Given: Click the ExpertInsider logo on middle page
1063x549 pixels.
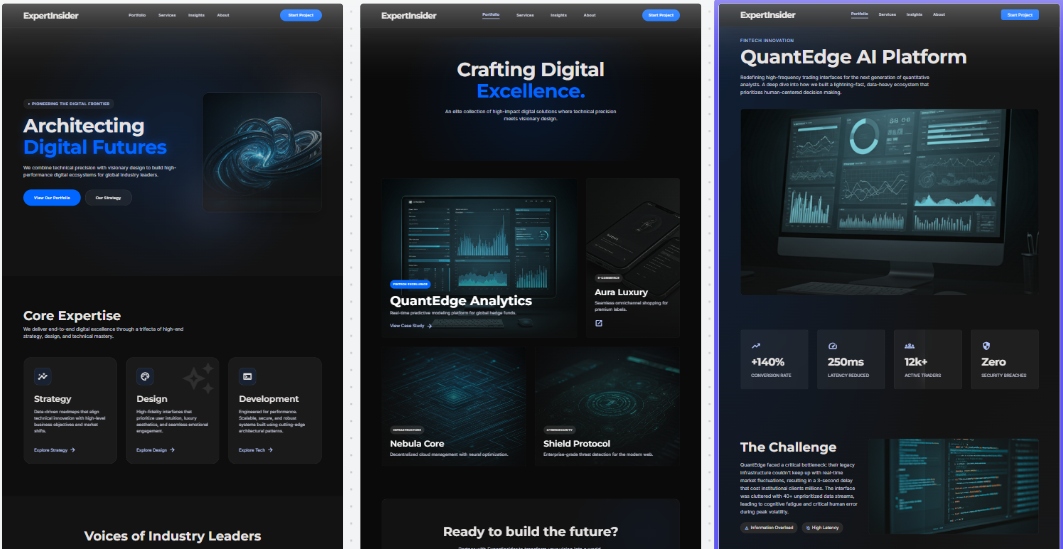Looking at the screenshot, I should 409,15.
